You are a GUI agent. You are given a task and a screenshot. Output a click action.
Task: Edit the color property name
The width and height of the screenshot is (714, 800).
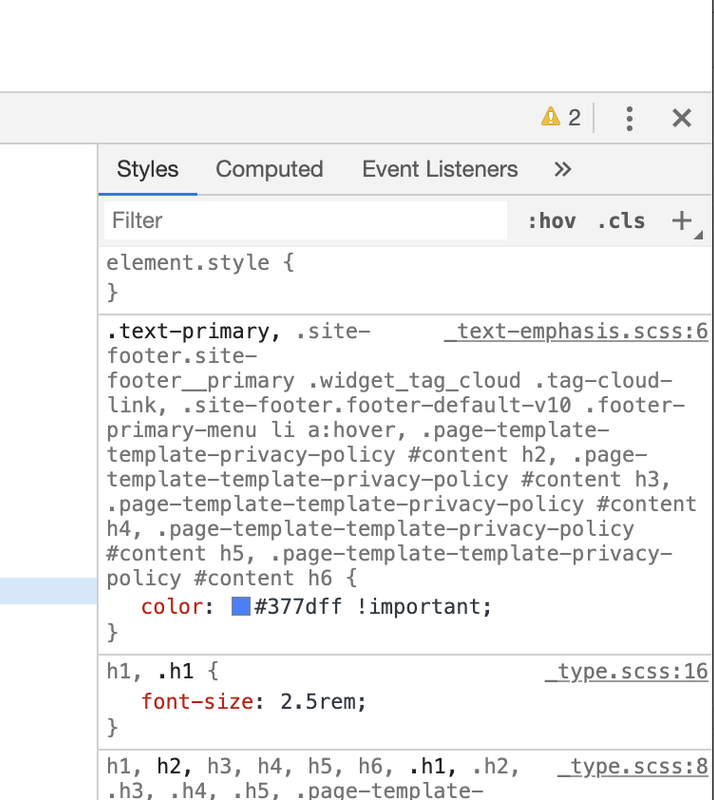click(171, 607)
